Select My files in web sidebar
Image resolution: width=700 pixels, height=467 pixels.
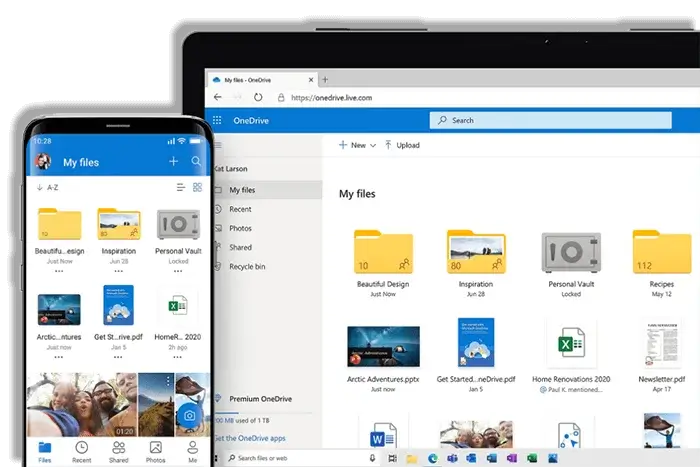pos(268,190)
